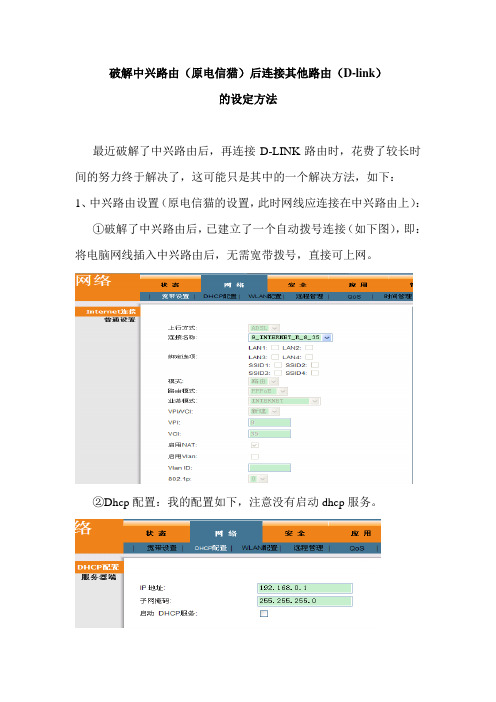This screenshot has width=496, height=702.
Task: Open the QoS submenu on the Internet连接 page
Action: point(354,296)
